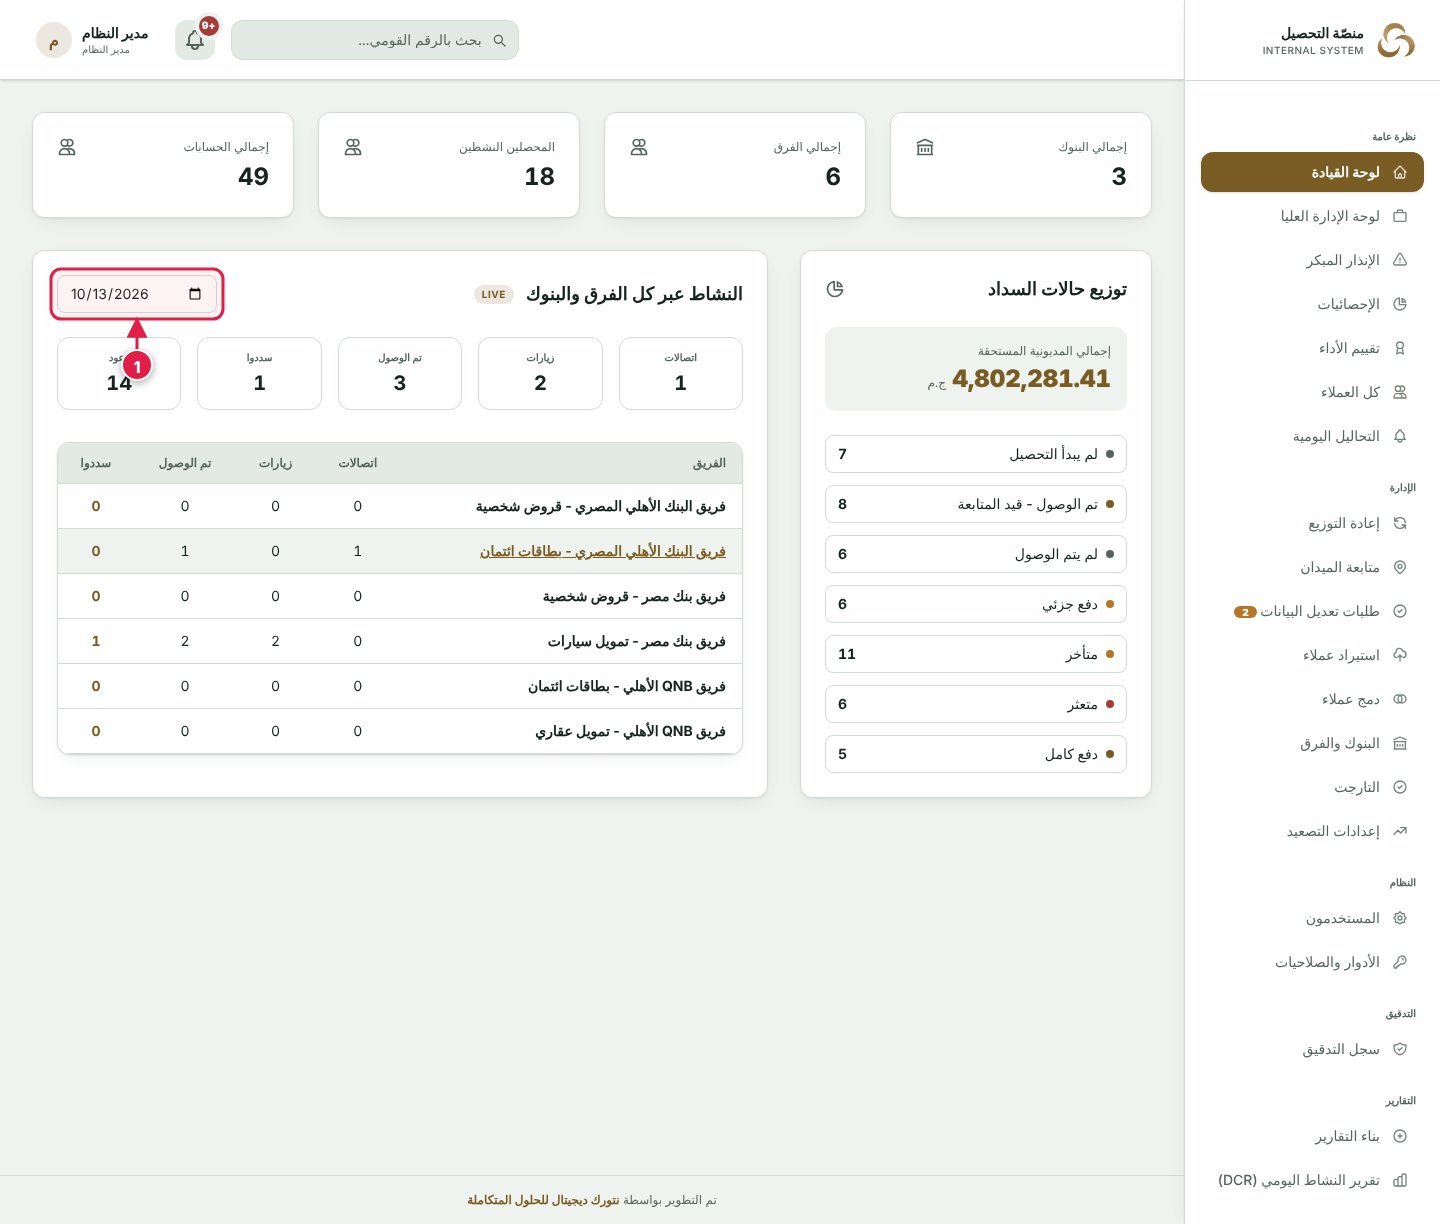The height and width of the screenshot is (1224, 1440).
Task: Click the chart icon next to الإحصائيات
Action: 1400,304
